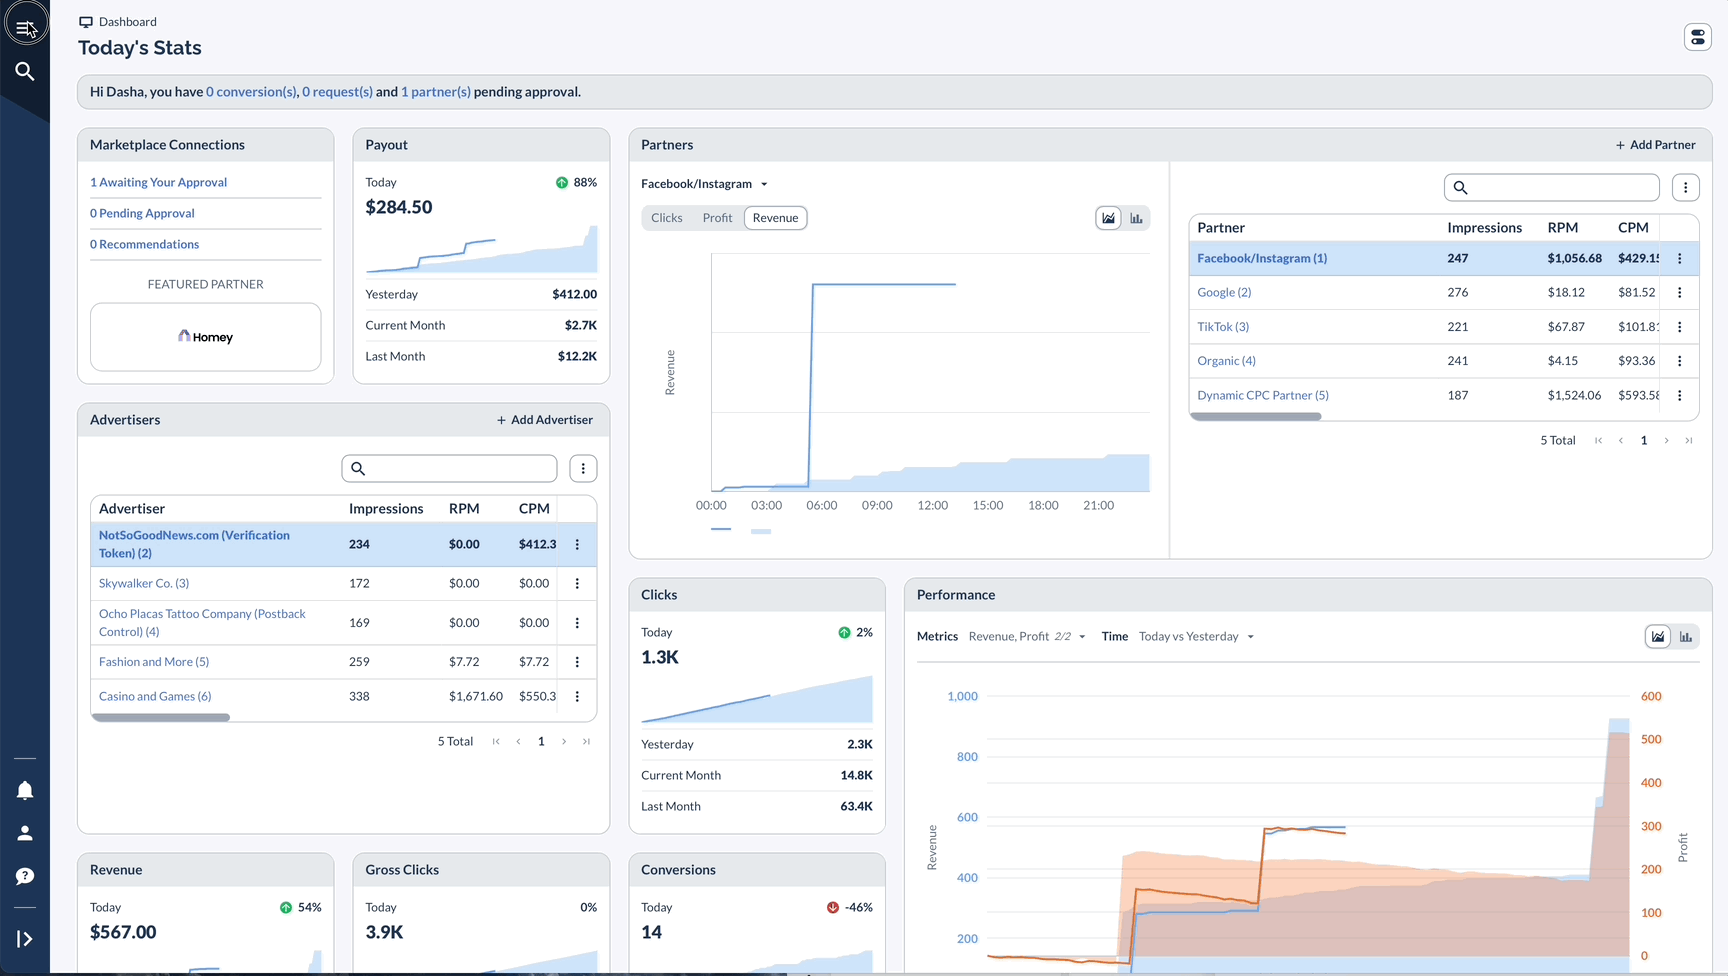The width and height of the screenshot is (1728, 976).
Task: Go to the first page of Partners table
Action: pyautogui.click(x=1598, y=440)
